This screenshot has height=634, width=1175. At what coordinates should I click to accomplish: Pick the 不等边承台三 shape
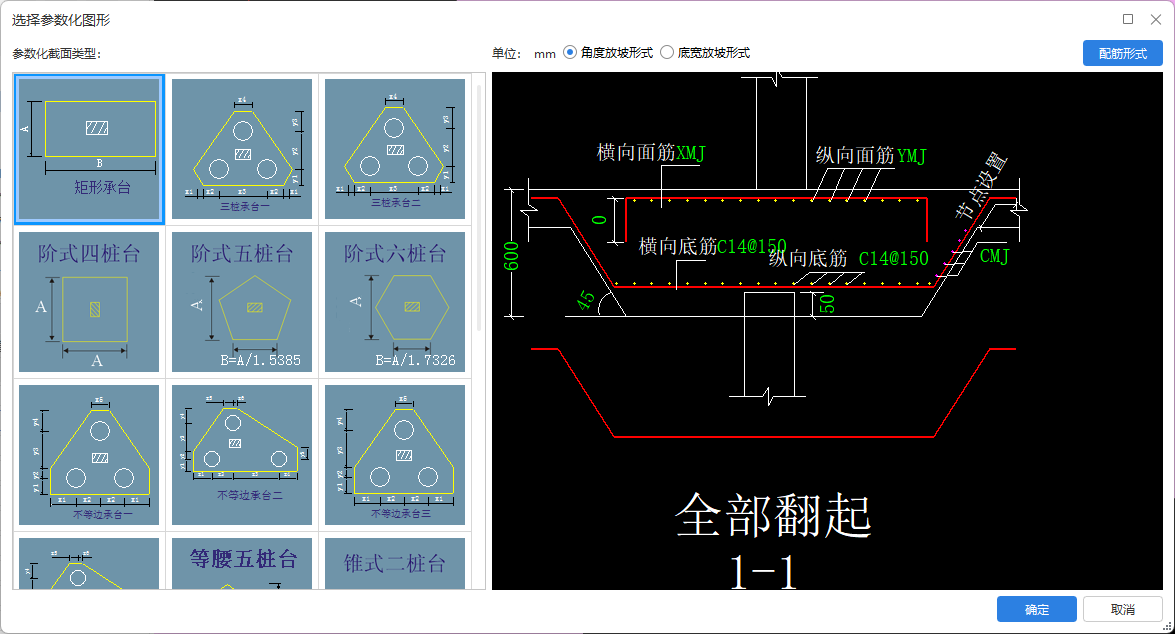395,455
